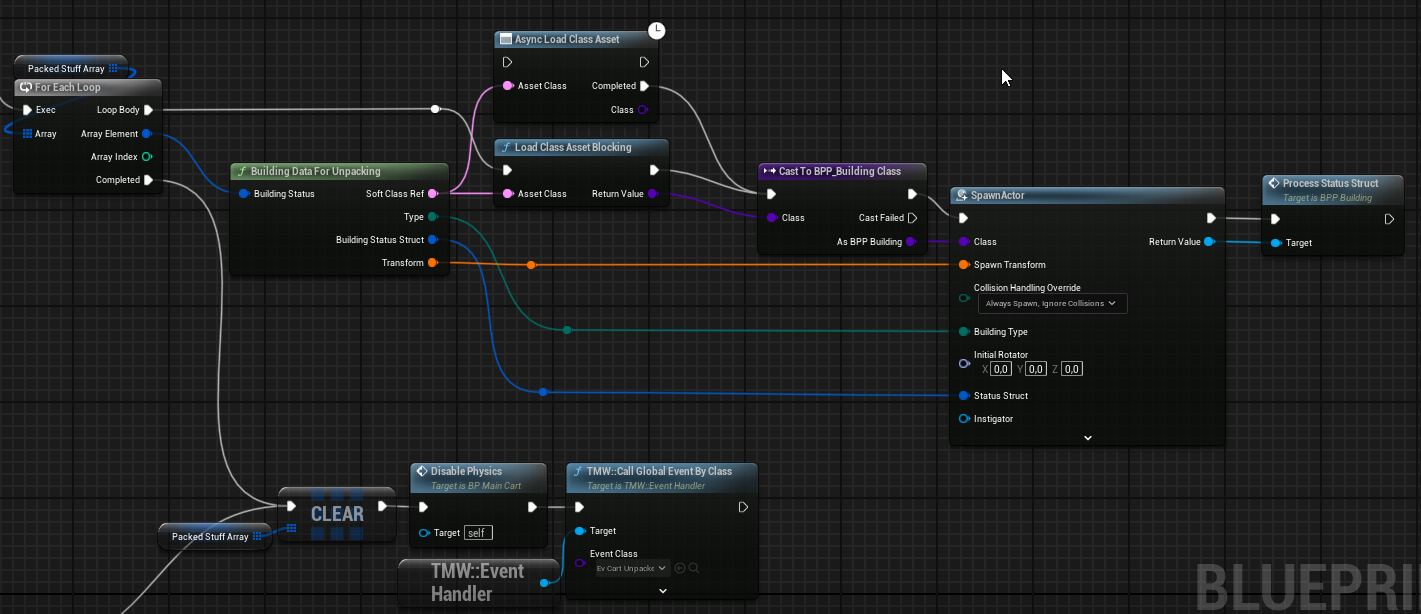Click the browse icon beside Event Class

[693, 568]
